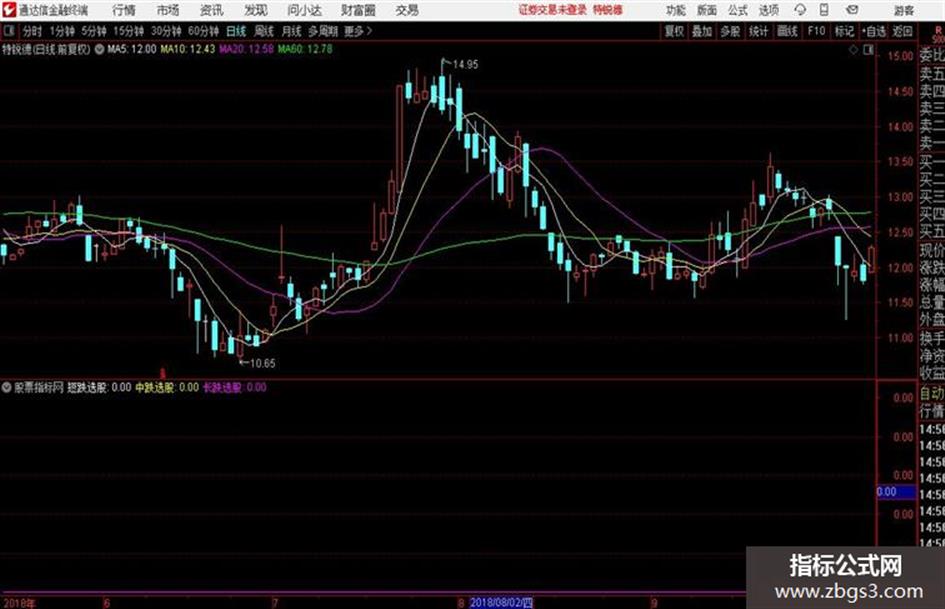Click 证券交易未登录 login link

553,10
